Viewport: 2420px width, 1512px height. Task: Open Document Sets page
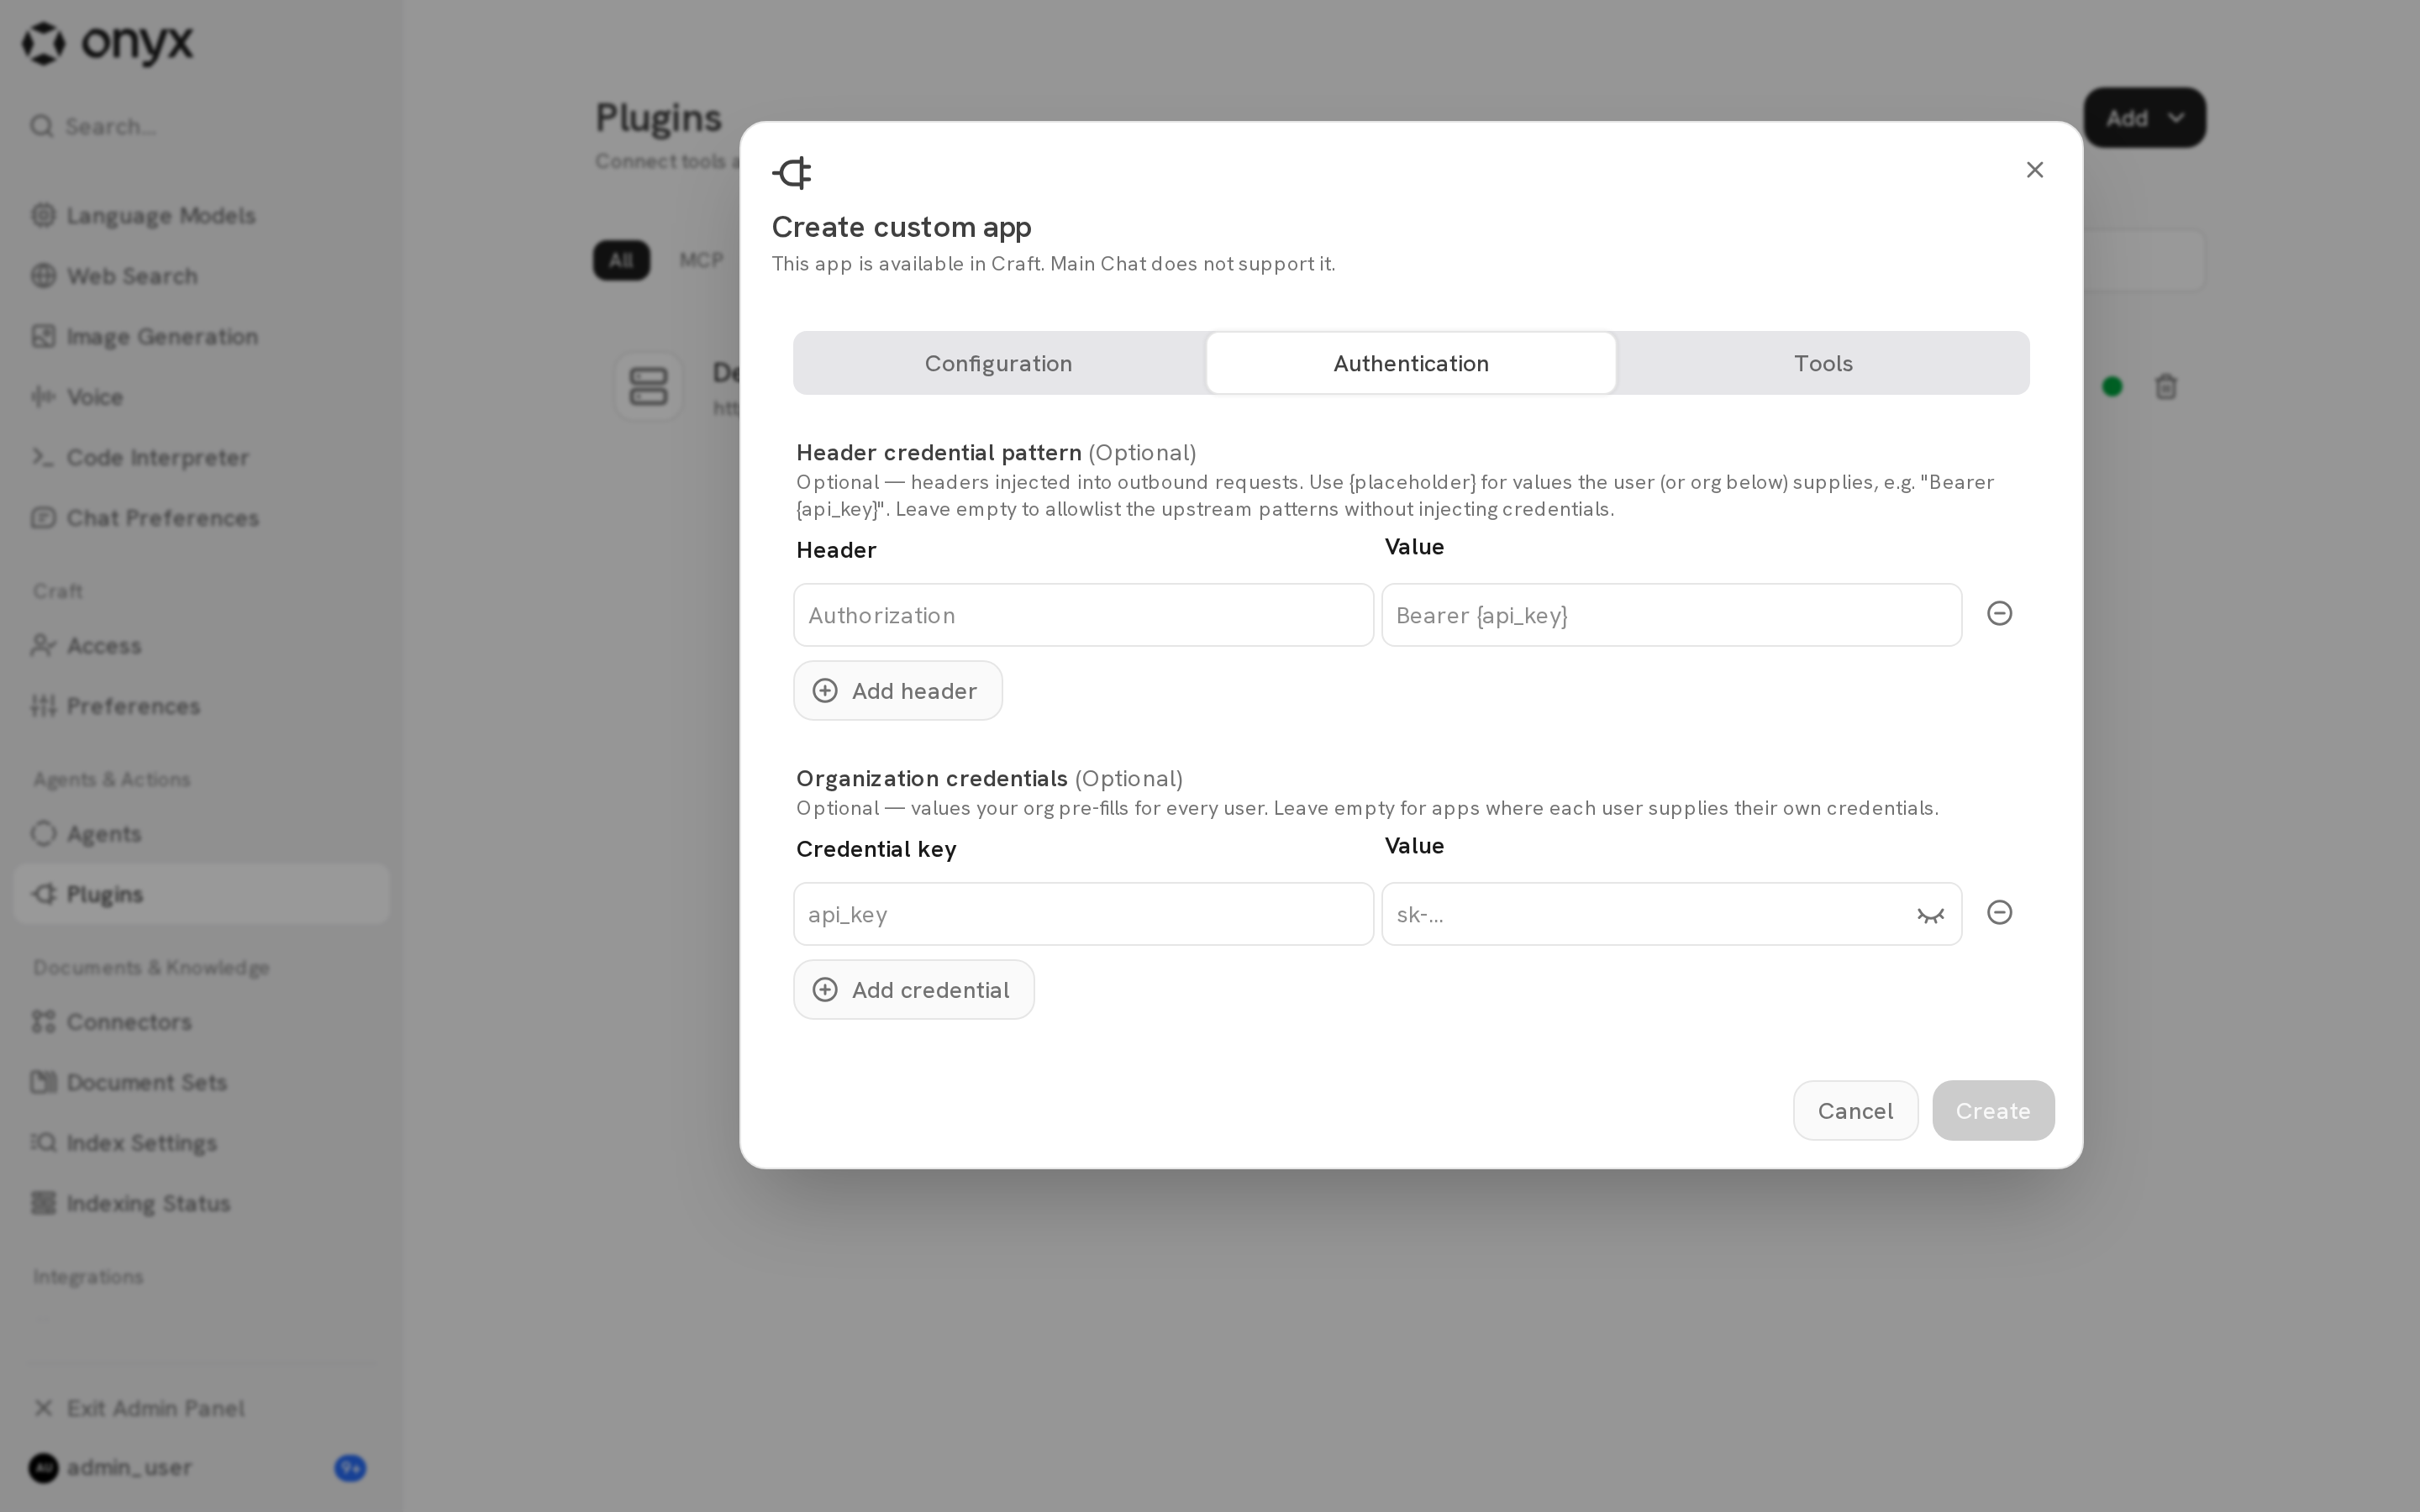click(200, 1082)
